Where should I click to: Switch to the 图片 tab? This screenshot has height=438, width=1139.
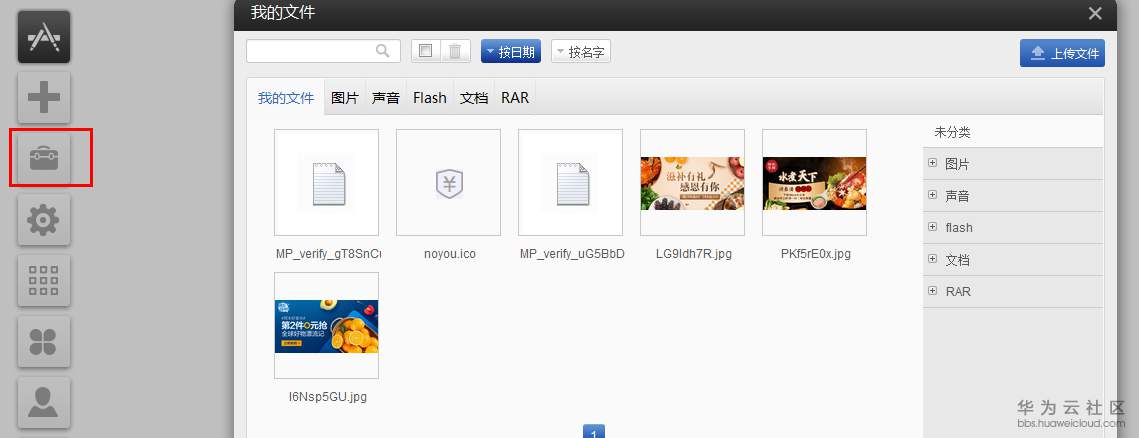pyautogui.click(x=345, y=97)
